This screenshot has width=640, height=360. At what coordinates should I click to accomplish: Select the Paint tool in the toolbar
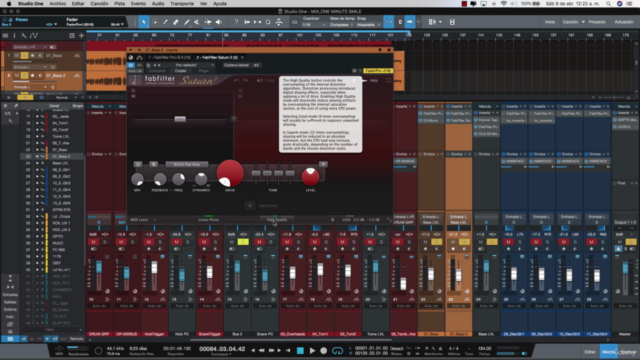click(187, 22)
